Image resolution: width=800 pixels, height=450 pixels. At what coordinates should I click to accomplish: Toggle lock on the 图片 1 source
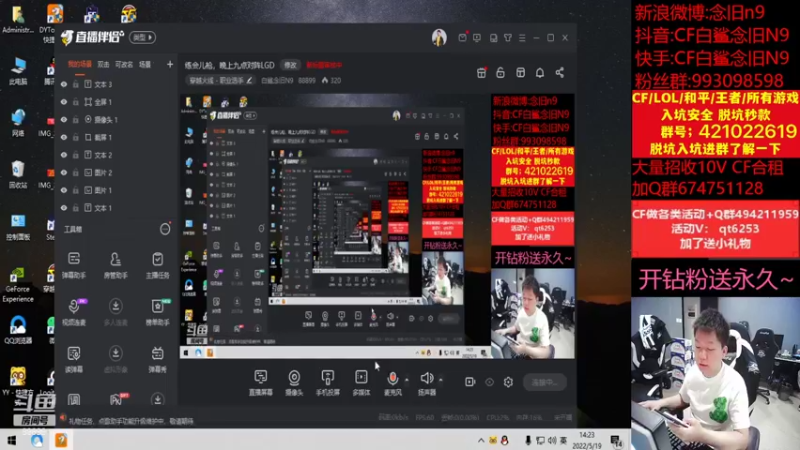[76, 190]
